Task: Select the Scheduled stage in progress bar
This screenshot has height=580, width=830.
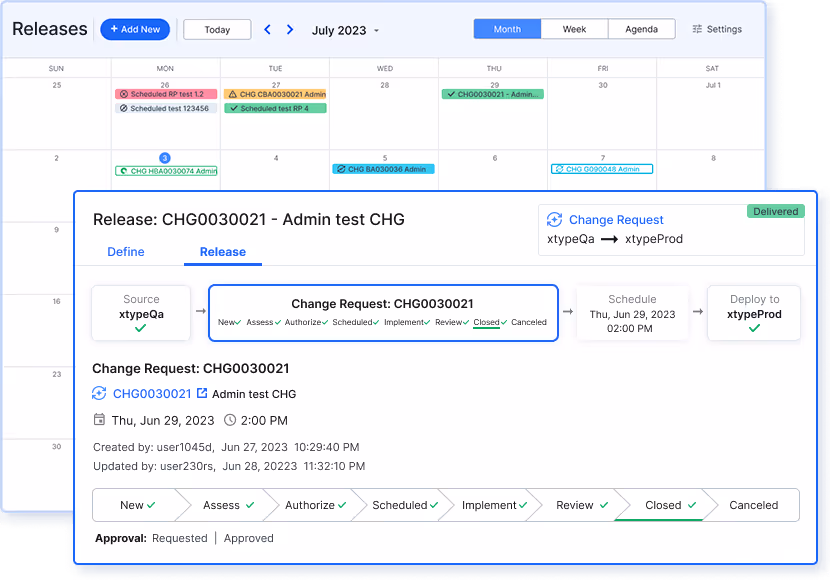Action: click(405, 505)
